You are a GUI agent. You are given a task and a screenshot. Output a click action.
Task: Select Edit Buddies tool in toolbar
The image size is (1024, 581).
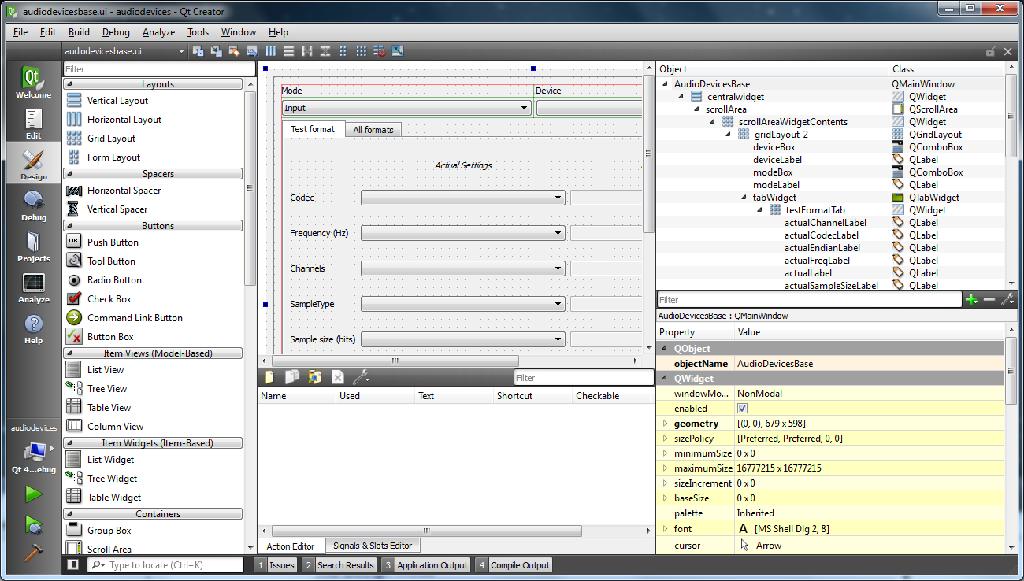[233, 51]
